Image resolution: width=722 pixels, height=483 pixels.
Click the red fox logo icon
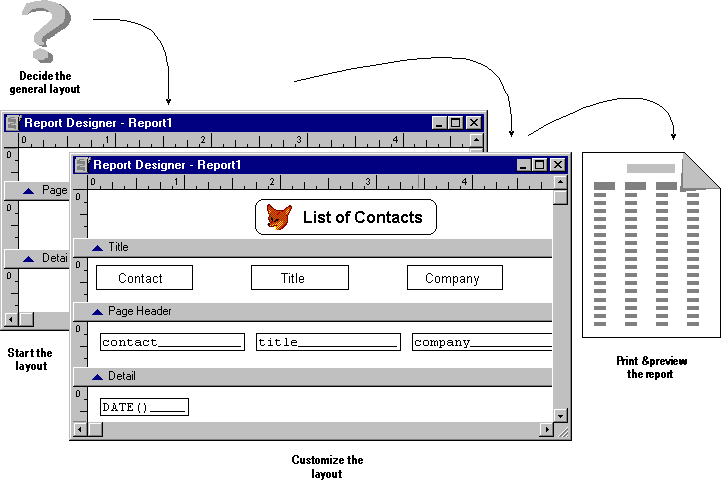click(x=279, y=217)
